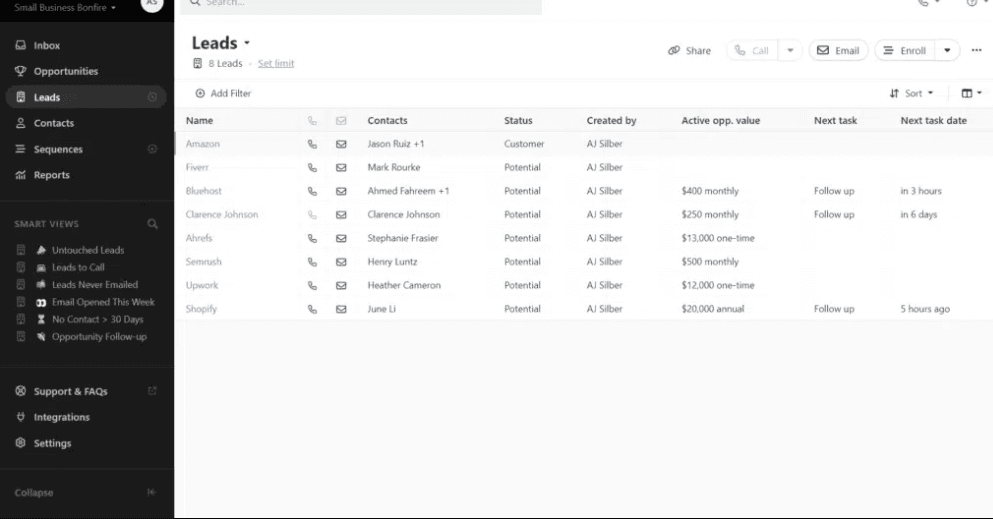The height and width of the screenshot is (519, 993).
Task: Open the Untouched Leads smart view
Action: coord(87,250)
